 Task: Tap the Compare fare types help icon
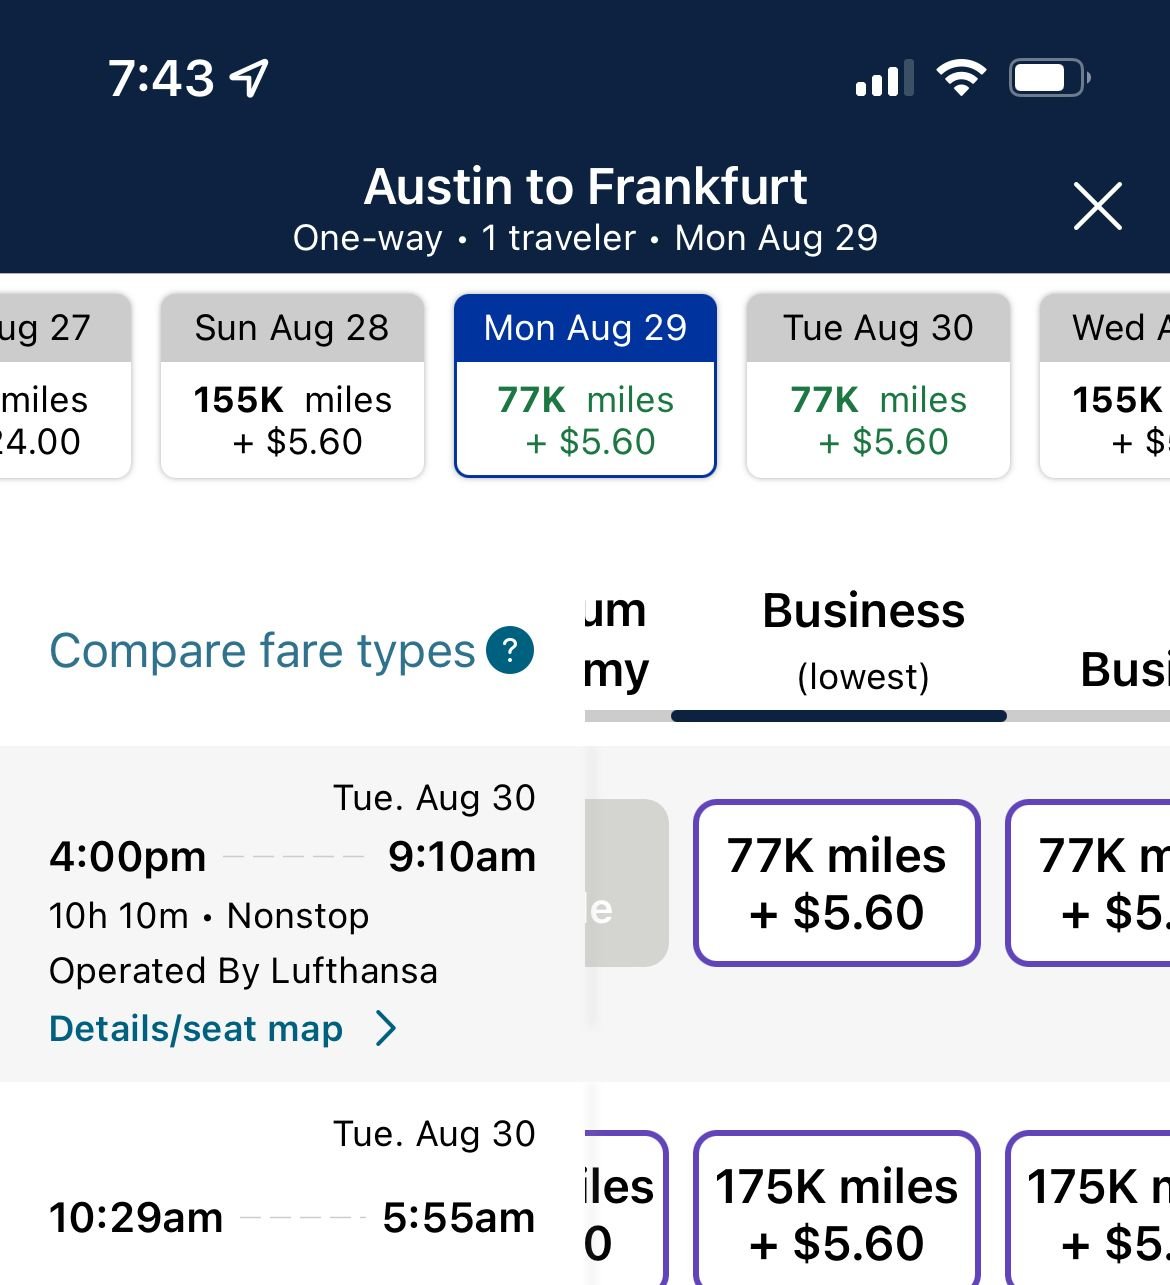tap(510, 650)
